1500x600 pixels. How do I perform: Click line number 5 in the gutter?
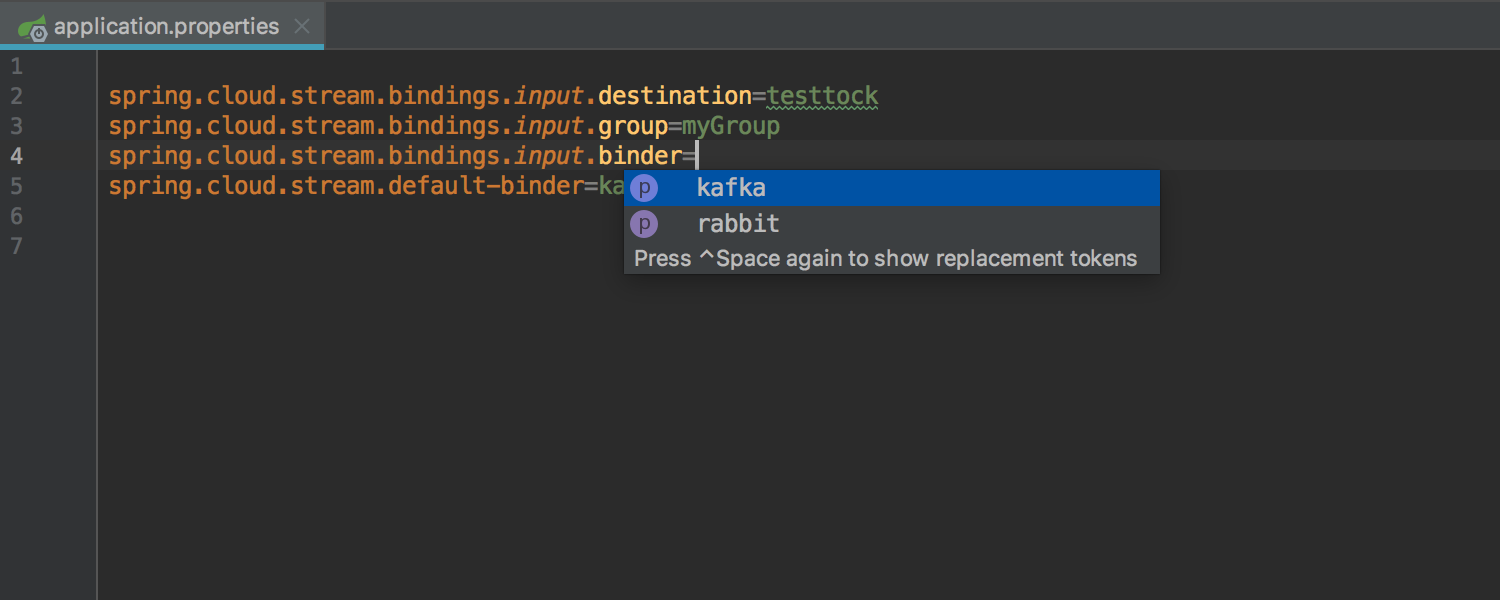pos(16,186)
